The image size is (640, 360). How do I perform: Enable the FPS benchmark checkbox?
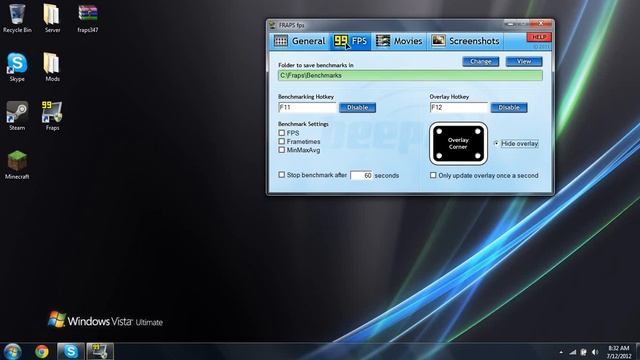(282, 133)
